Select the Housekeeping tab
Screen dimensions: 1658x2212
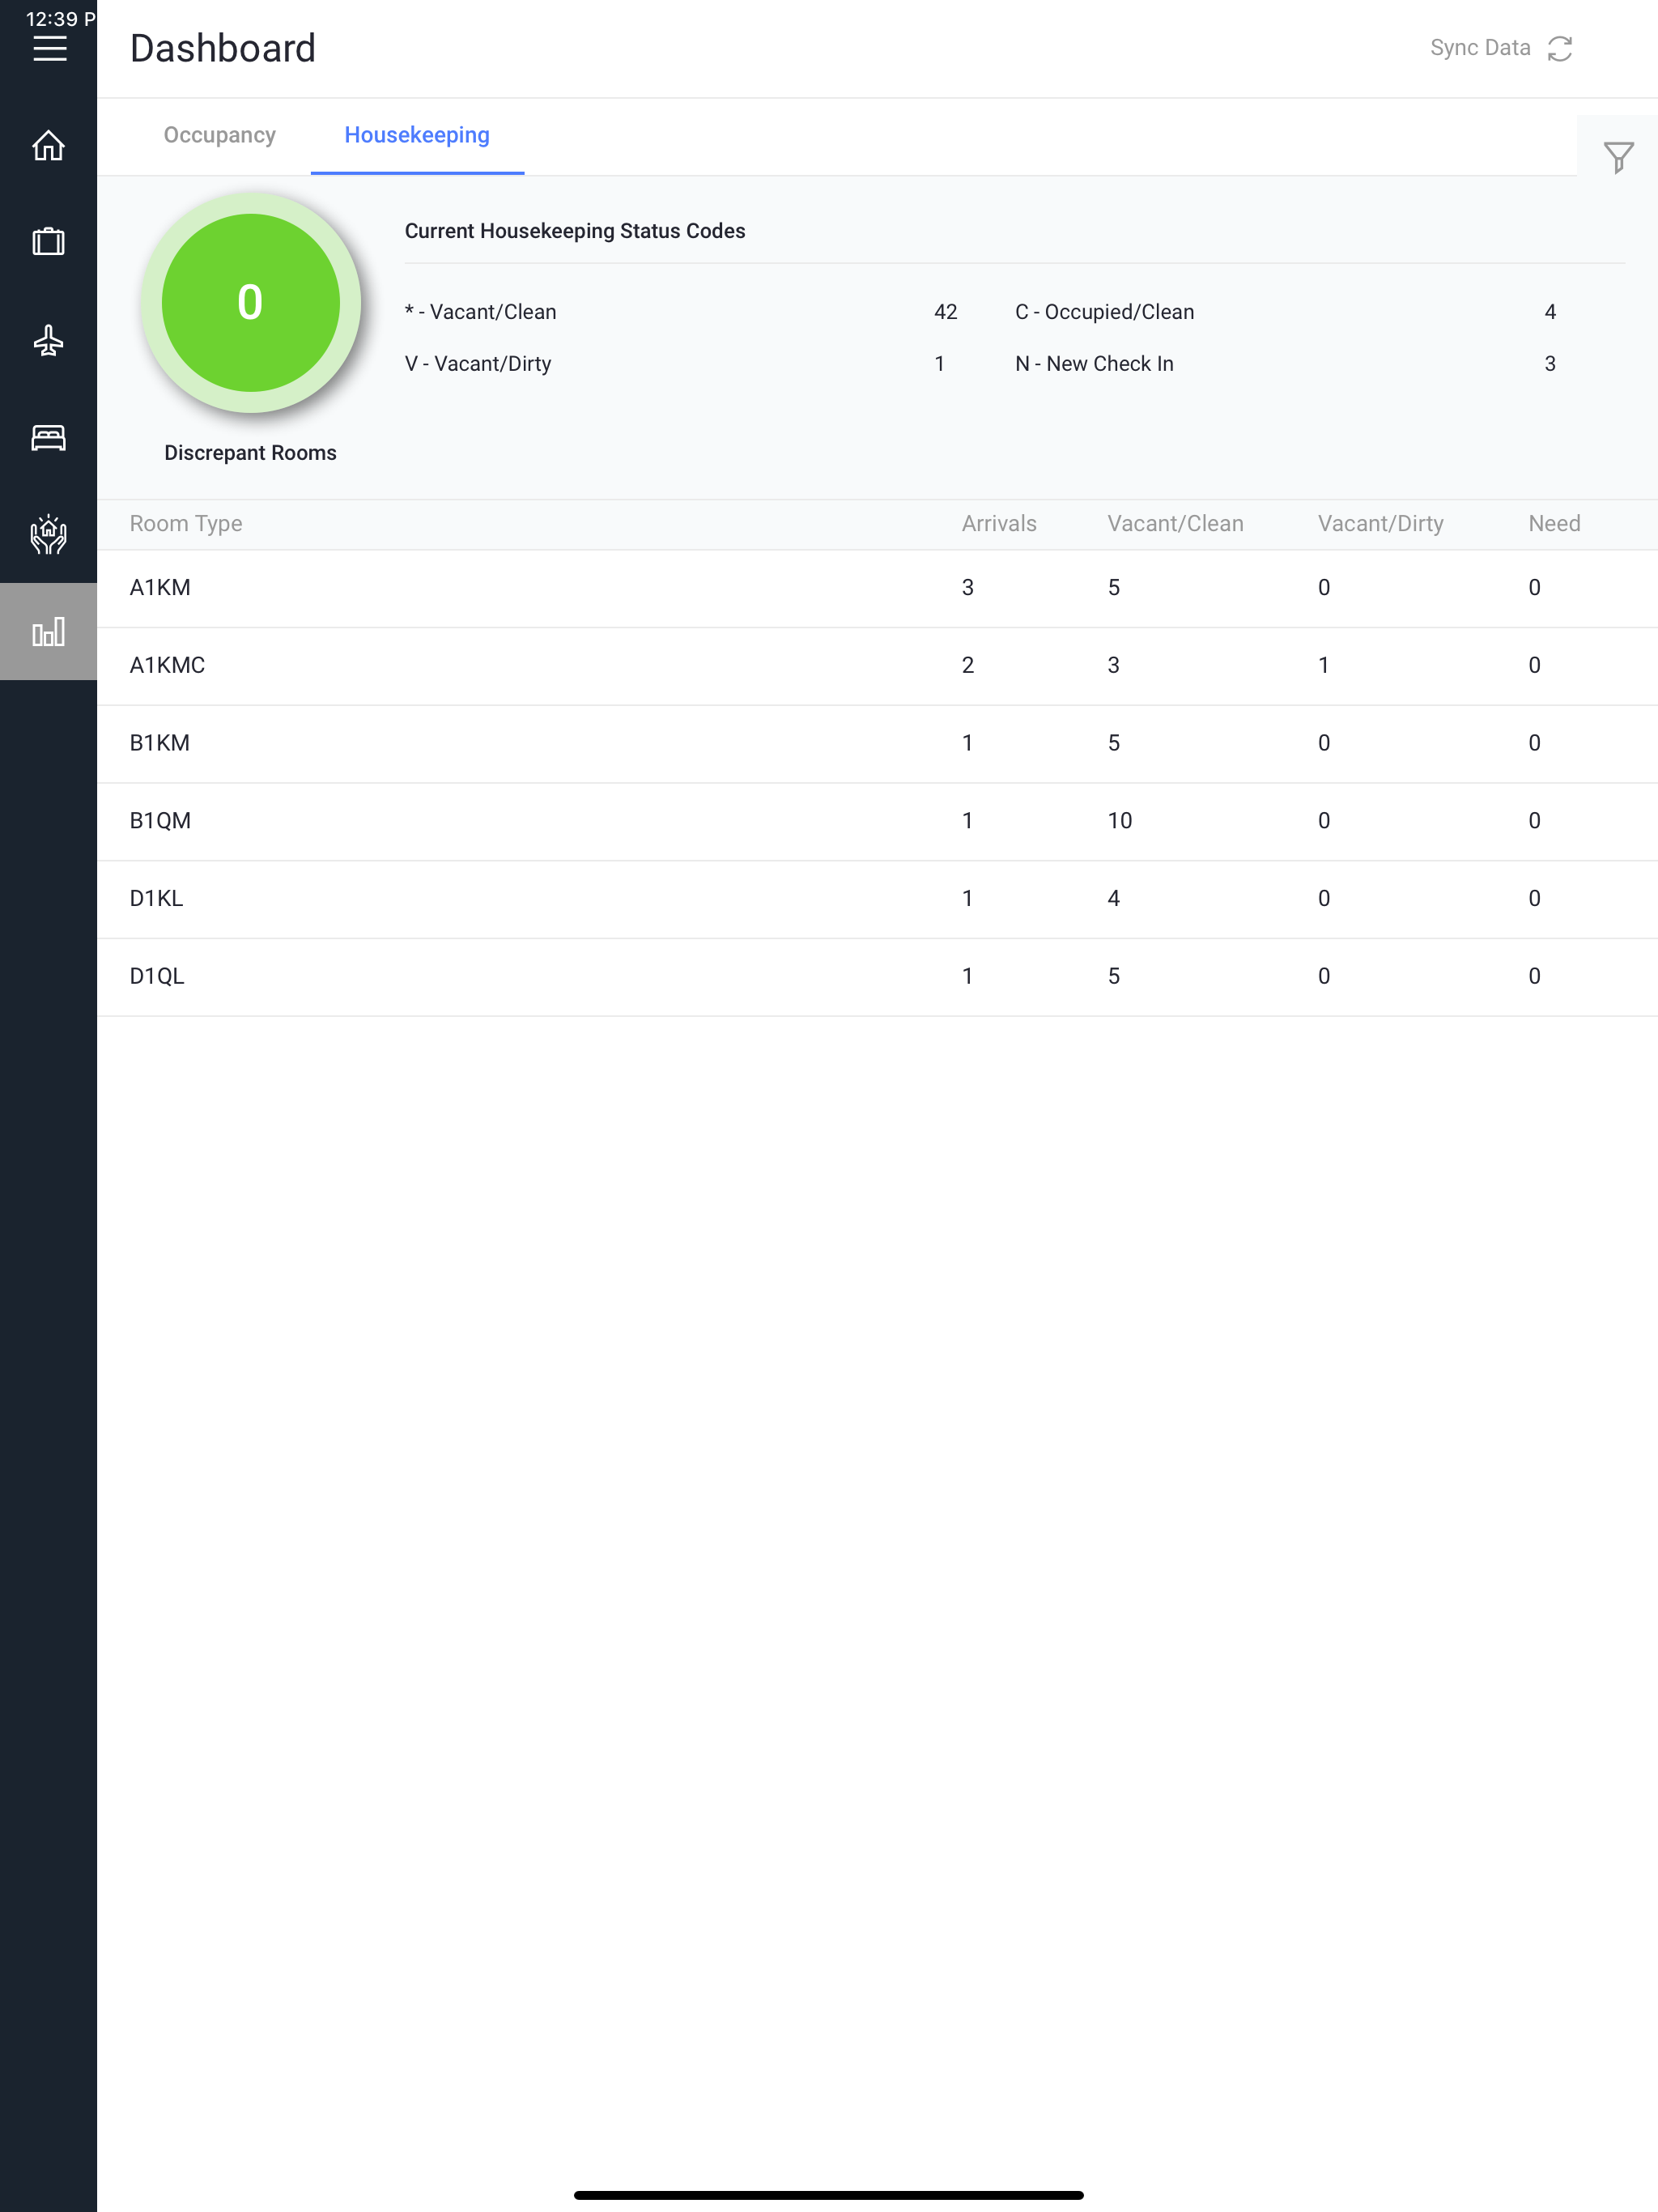pyautogui.click(x=417, y=135)
